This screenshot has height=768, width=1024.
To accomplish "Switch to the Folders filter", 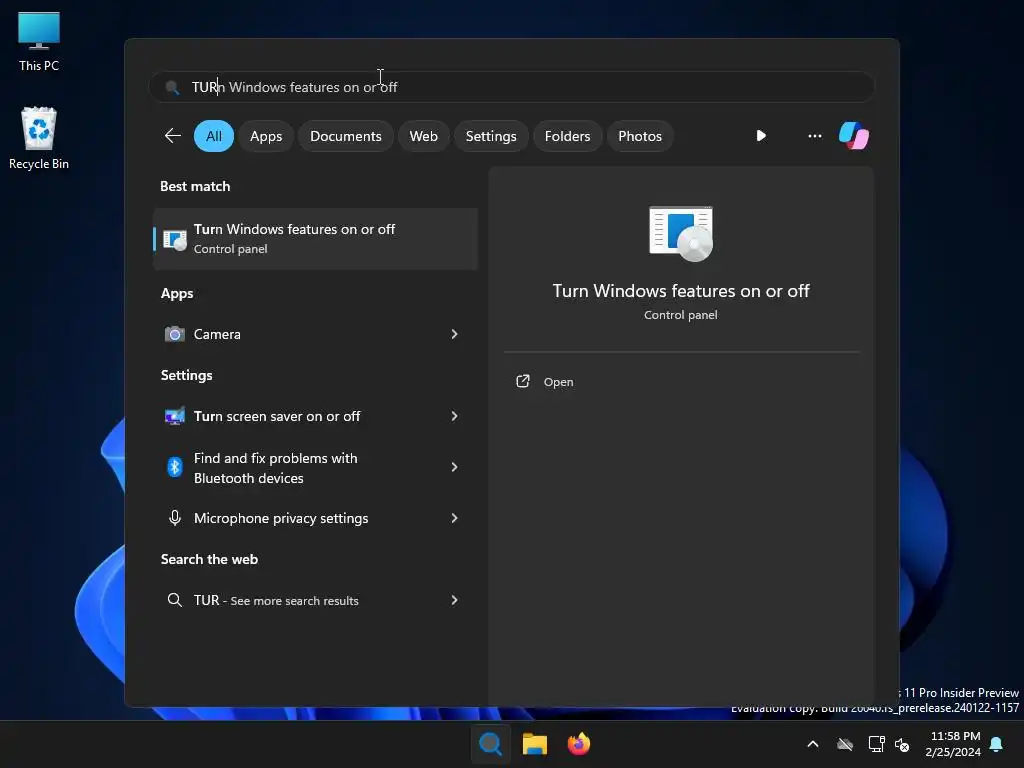I will [567, 136].
